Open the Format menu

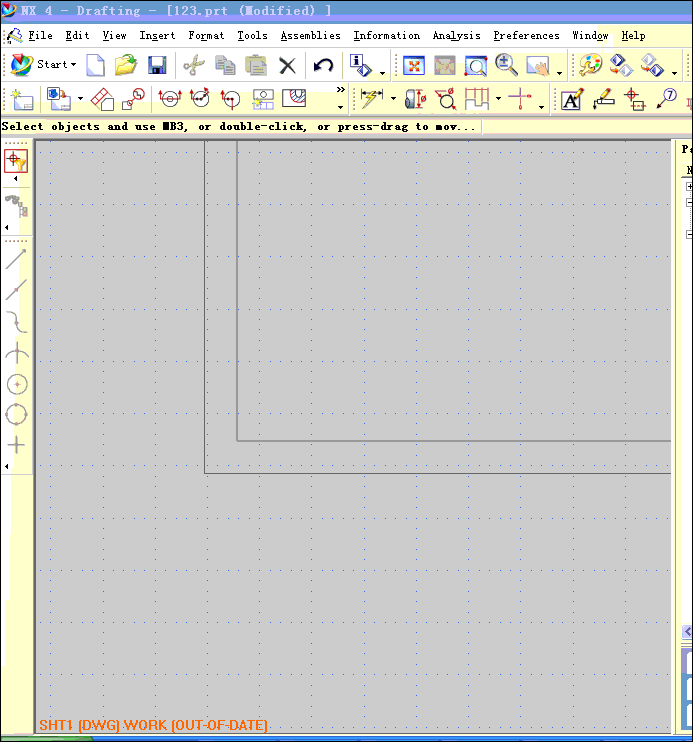[206, 35]
